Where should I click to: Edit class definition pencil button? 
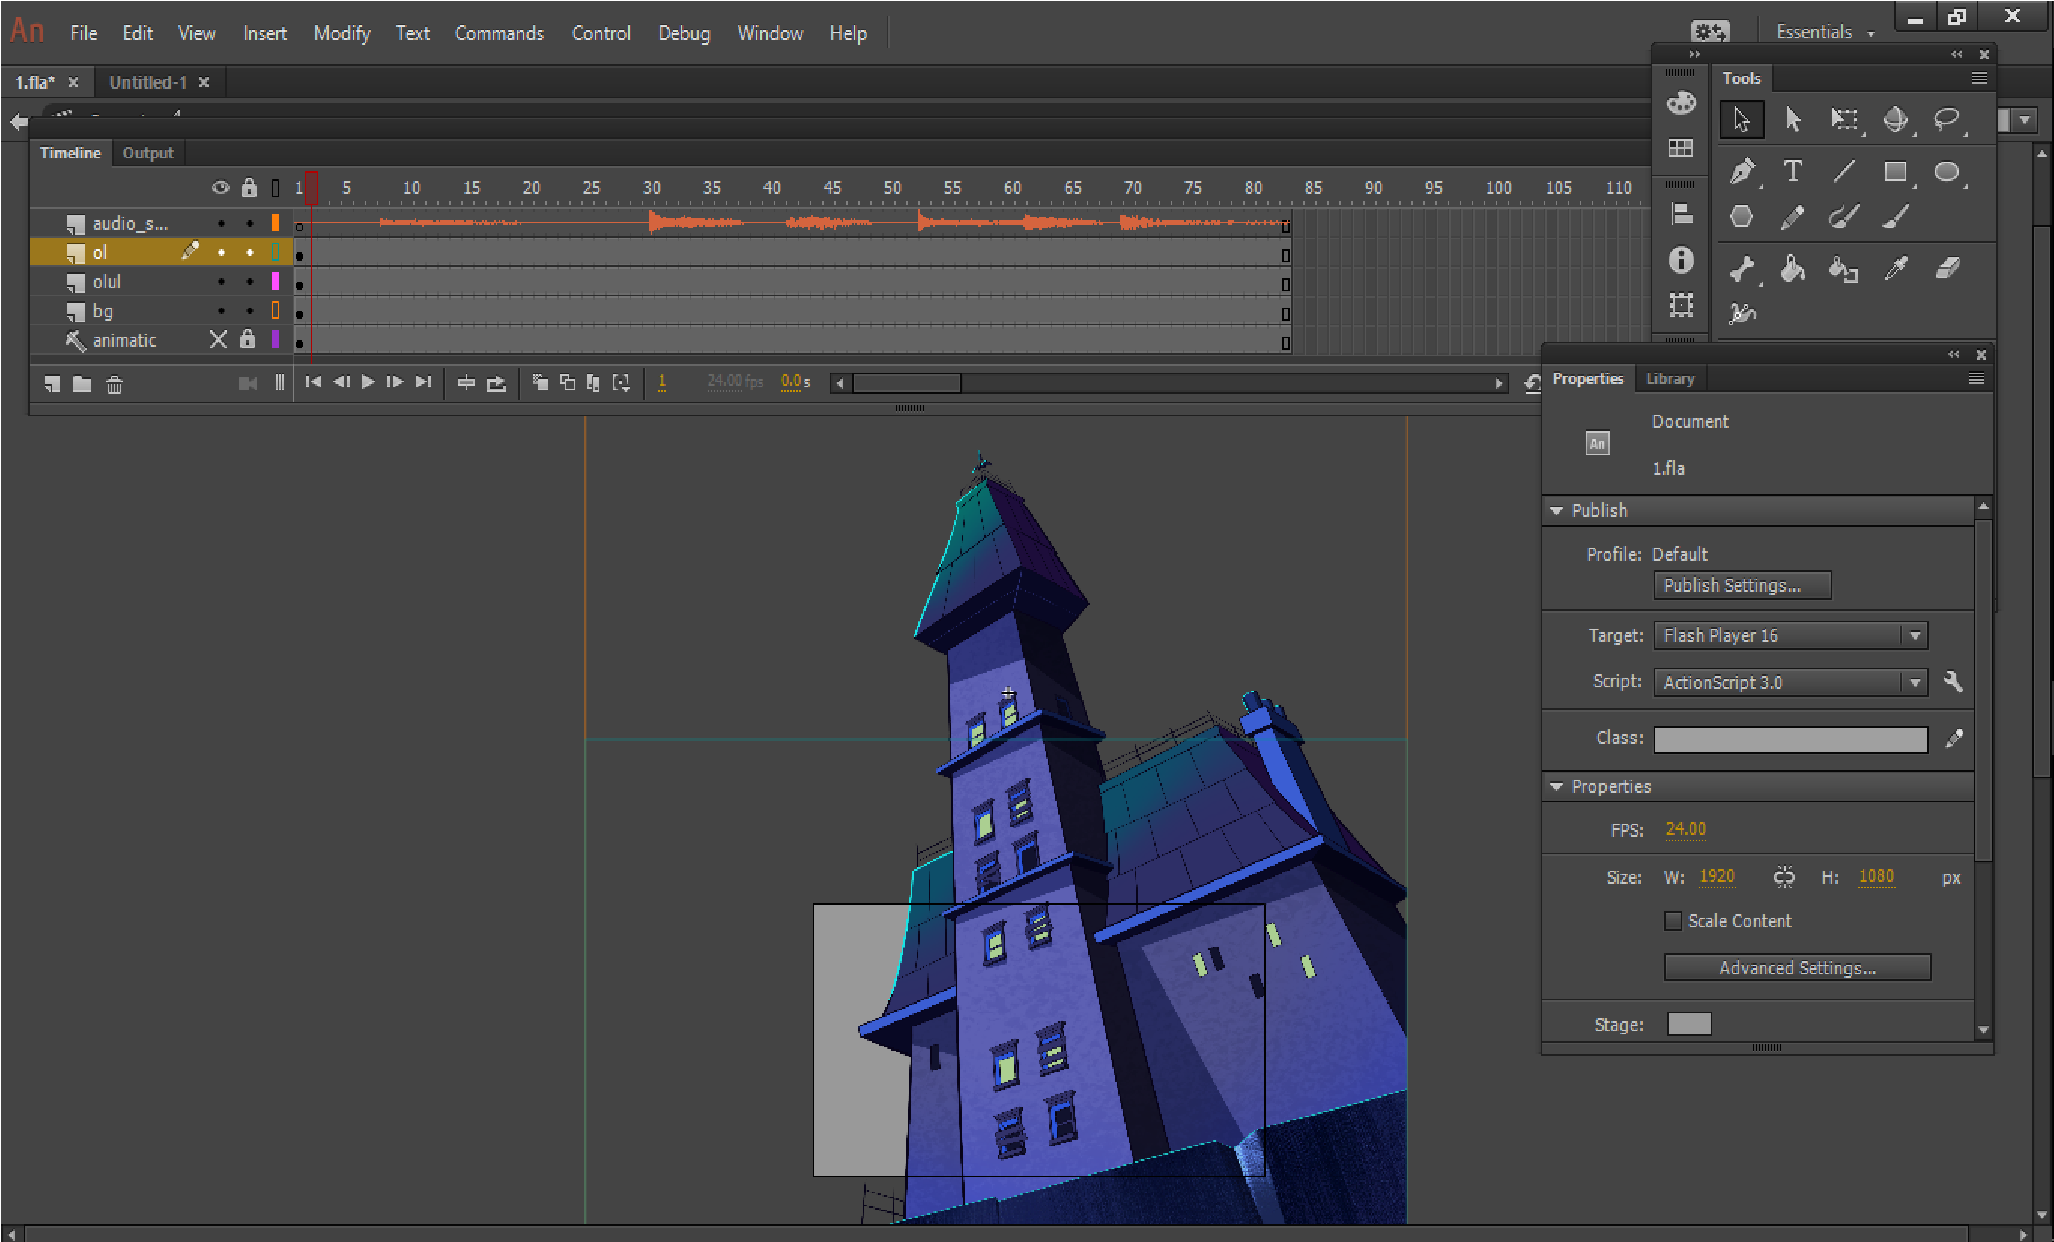point(1954,738)
